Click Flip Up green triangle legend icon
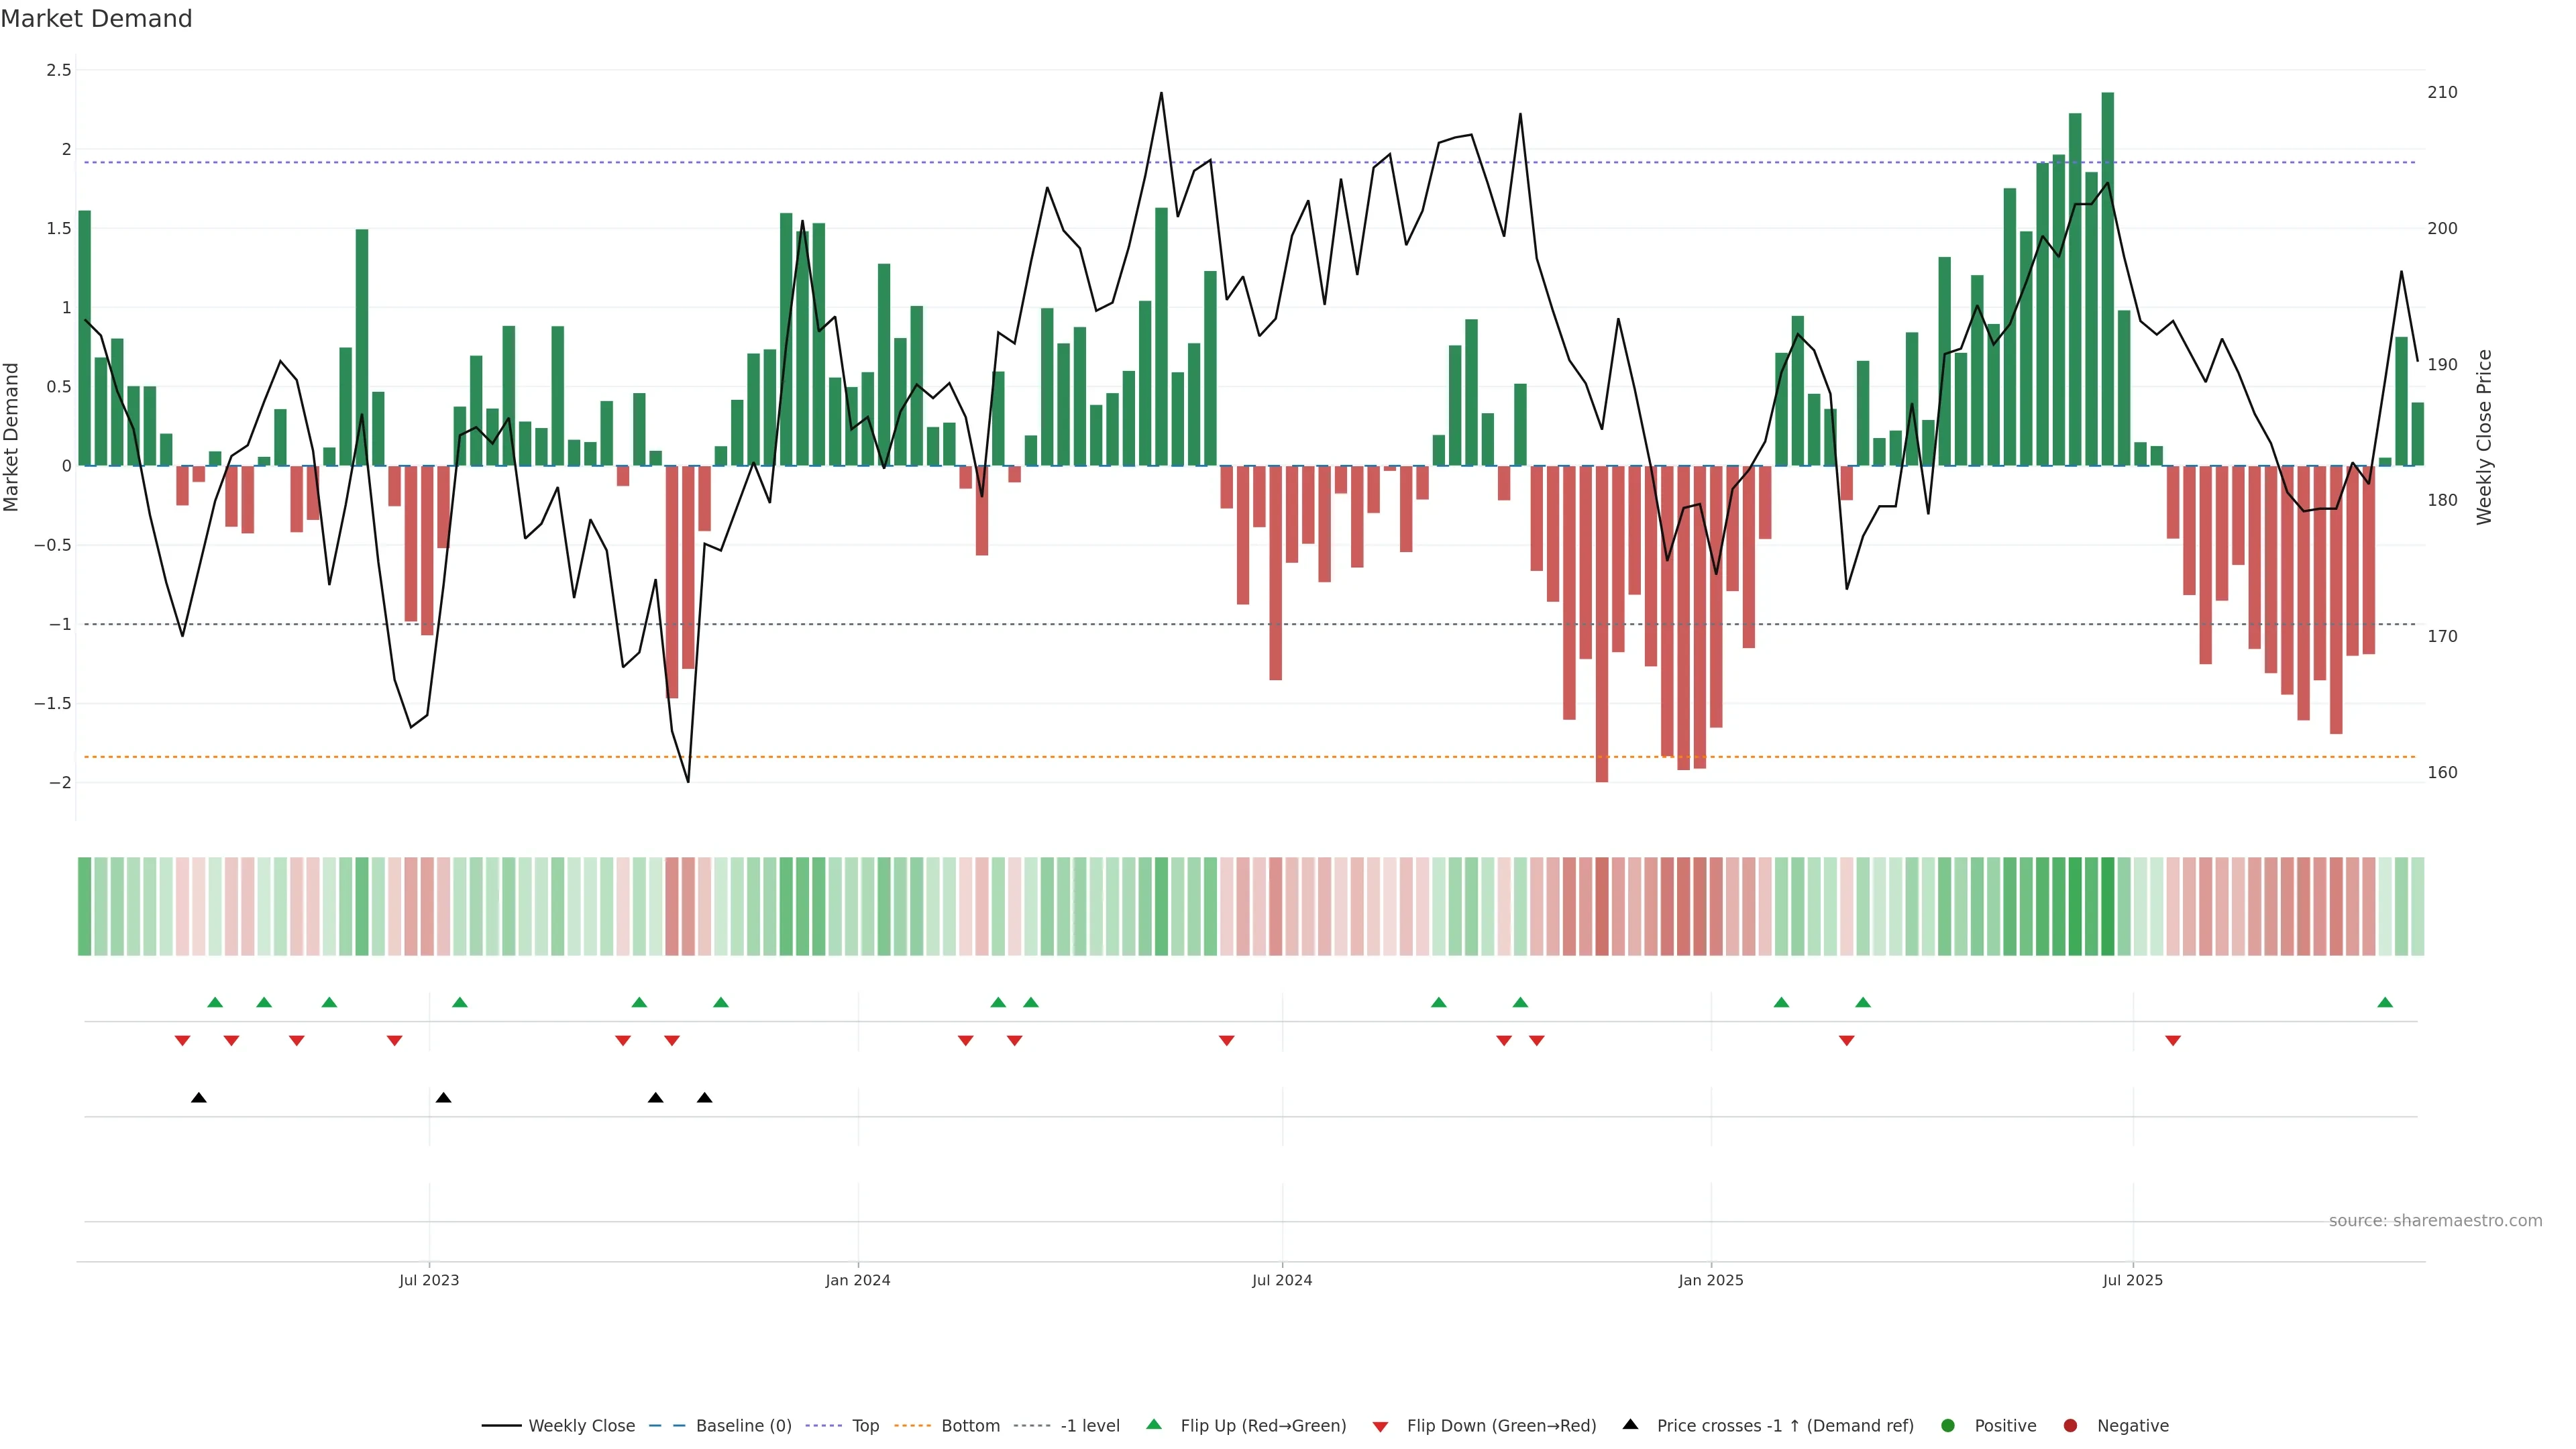Image resolution: width=2576 pixels, height=1449 pixels. (x=1154, y=1425)
